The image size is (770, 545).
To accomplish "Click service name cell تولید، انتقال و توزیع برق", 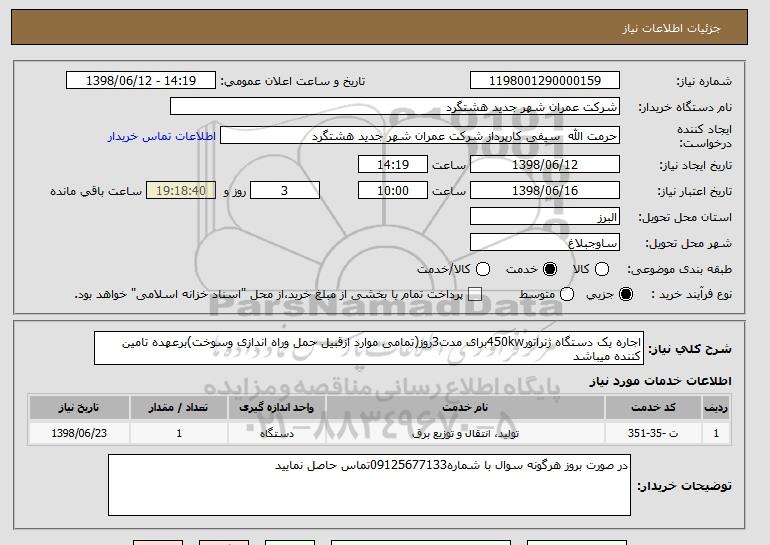I will pyautogui.click(x=465, y=433).
